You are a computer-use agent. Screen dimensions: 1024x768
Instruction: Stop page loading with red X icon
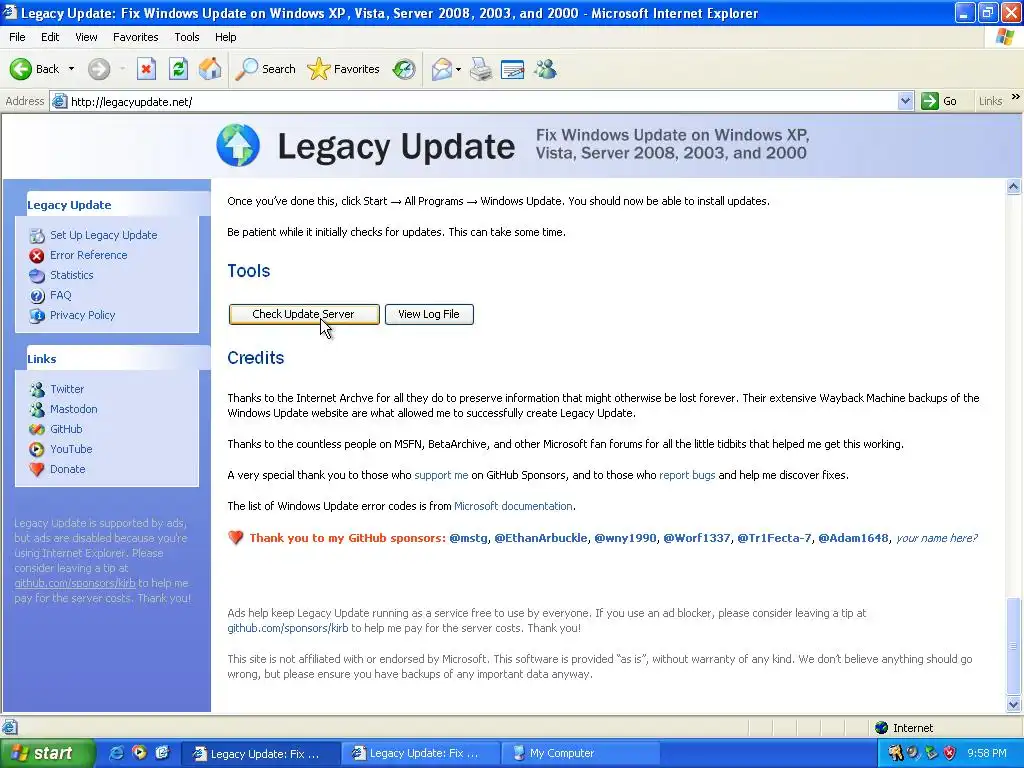(x=146, y=69)
